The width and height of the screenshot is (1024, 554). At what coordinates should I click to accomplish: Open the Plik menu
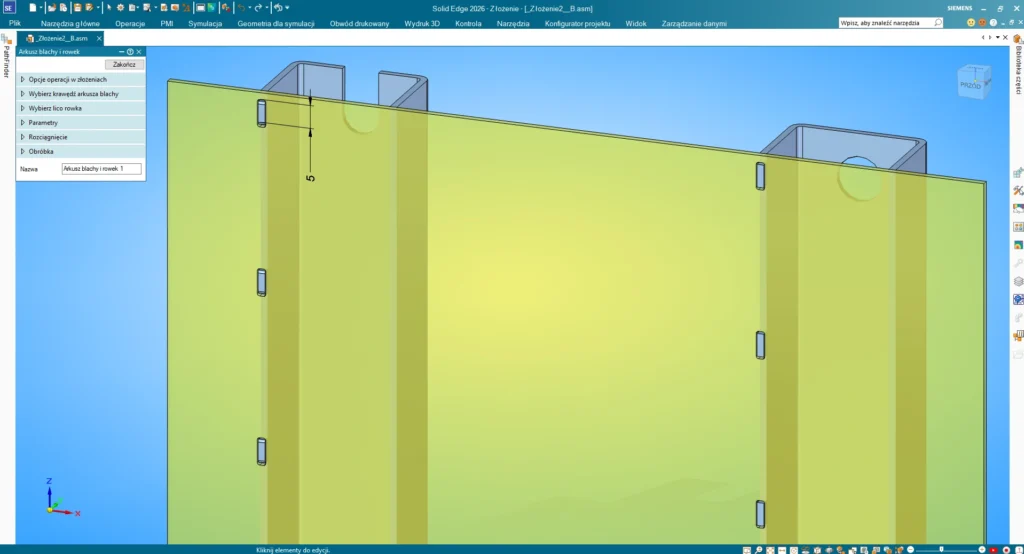pyautogui.click(x=15, y=22)
